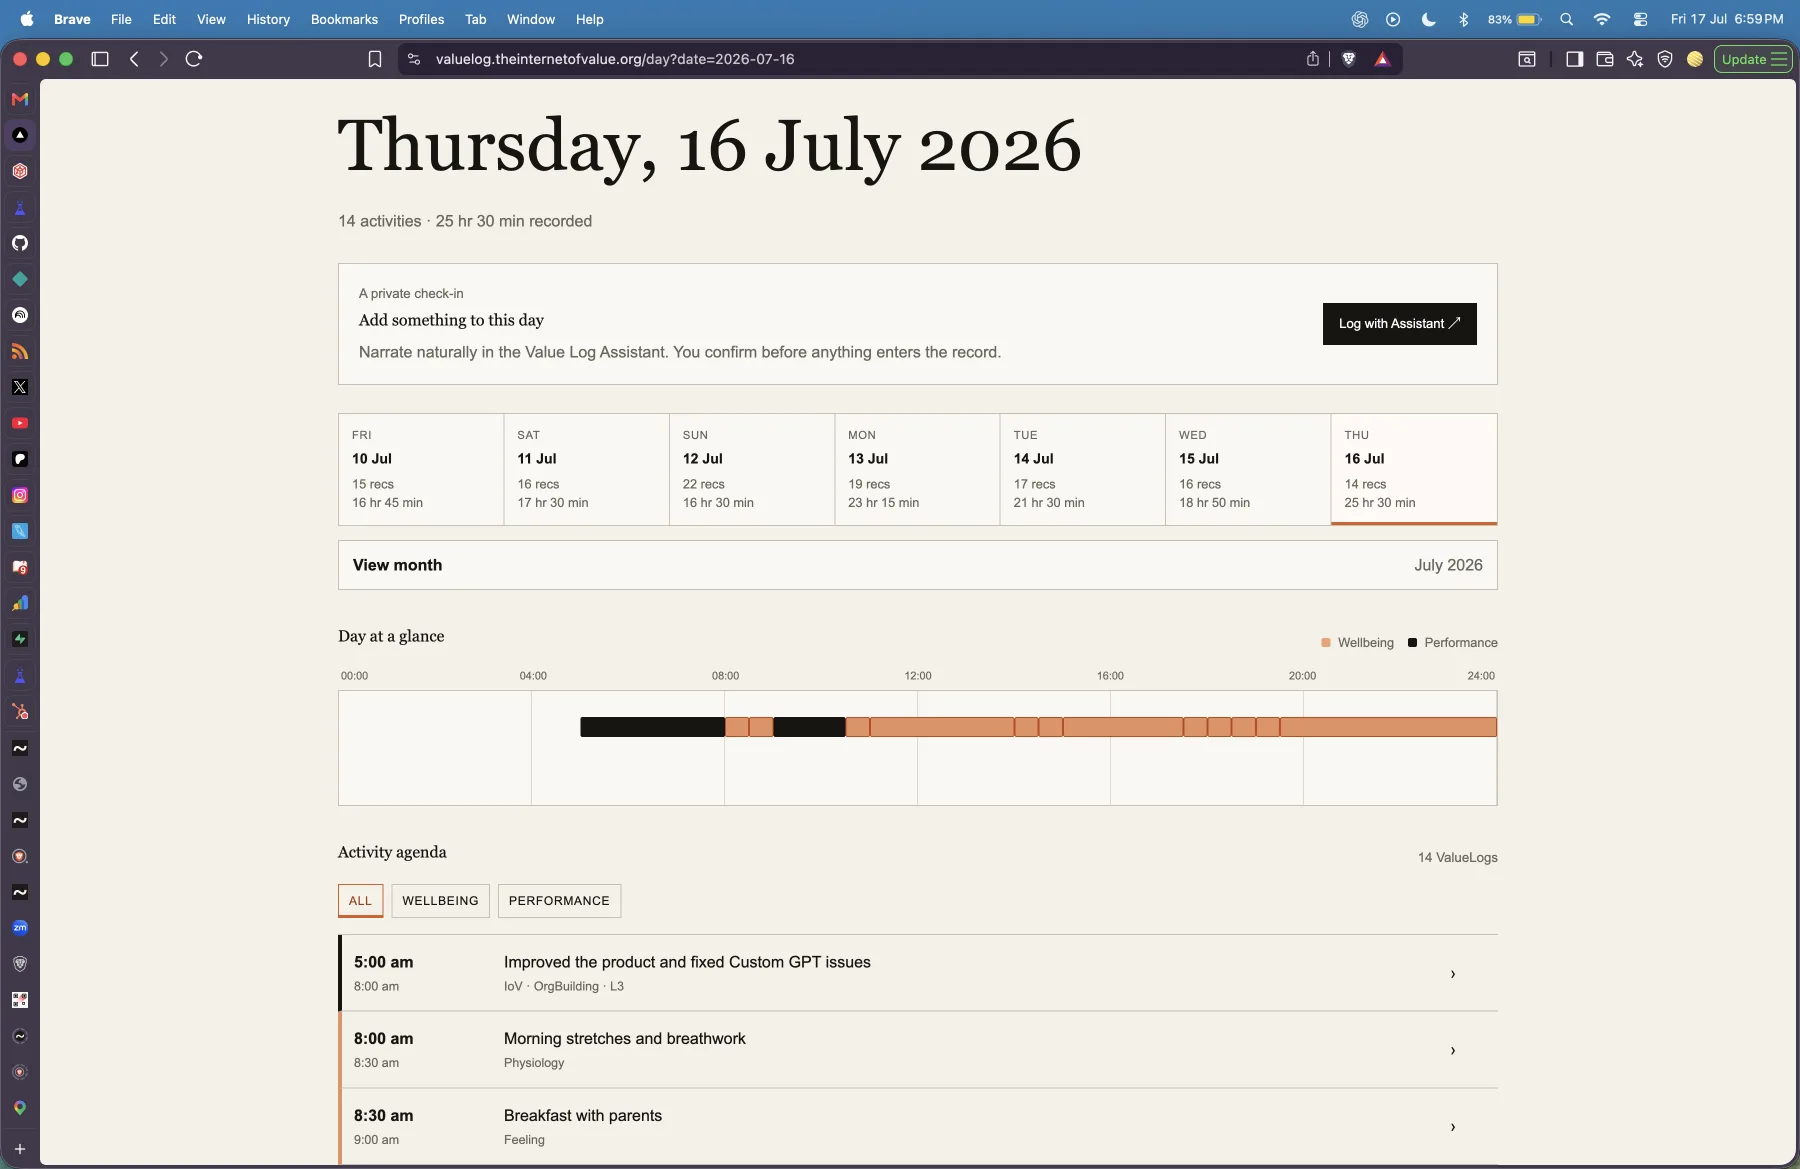The image size is (1800, 1169).
Task: Go to Wednesday 15 Jul day card
Action: point(1248,469)
